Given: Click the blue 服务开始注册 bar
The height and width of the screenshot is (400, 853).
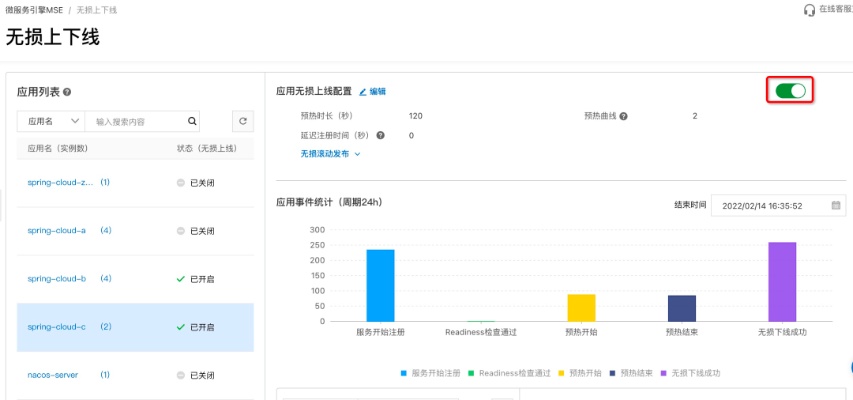Looking at the screenshot, I should pyautogui.click(x=380, y=286).
